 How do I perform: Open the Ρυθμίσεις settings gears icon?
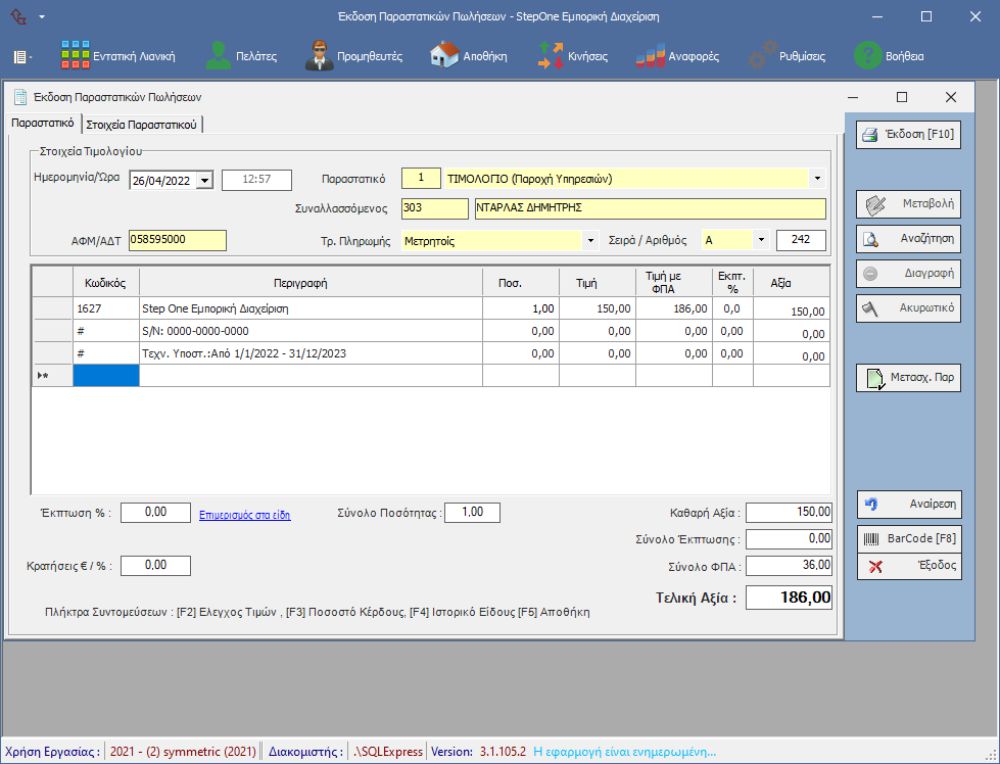point(763,56)
